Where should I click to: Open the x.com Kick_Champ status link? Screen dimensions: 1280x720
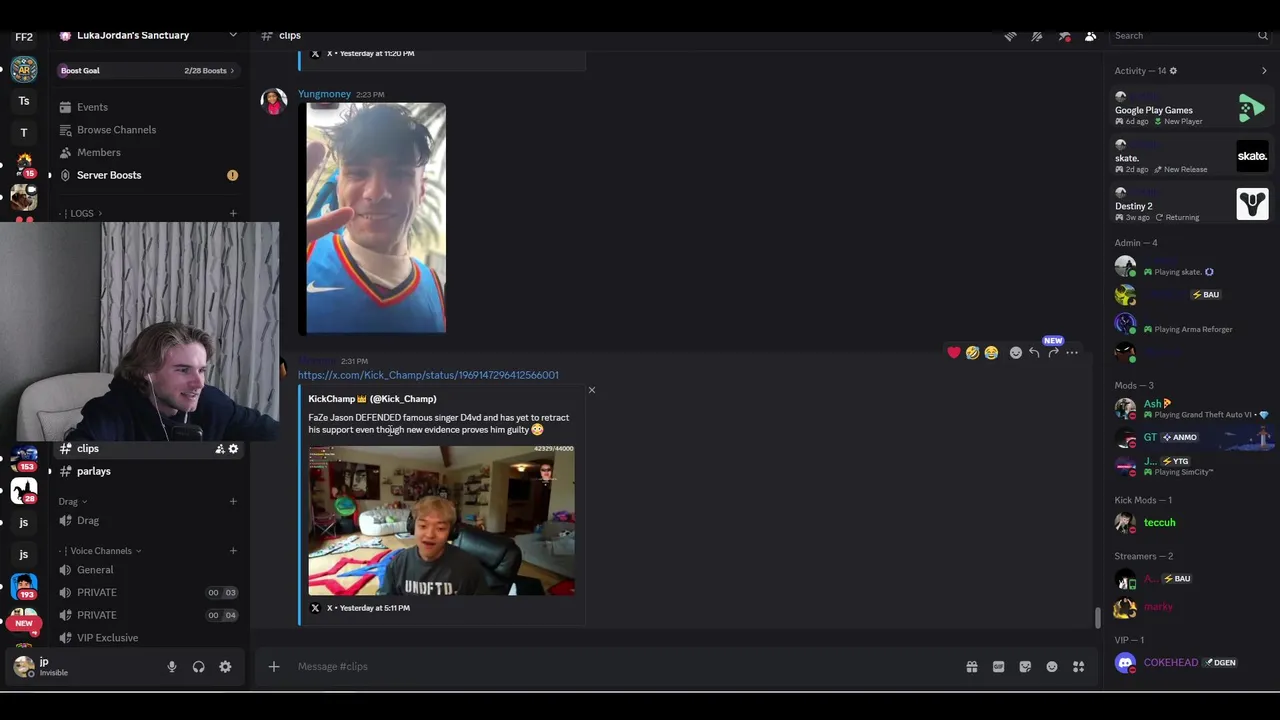(x=428, y=375)
